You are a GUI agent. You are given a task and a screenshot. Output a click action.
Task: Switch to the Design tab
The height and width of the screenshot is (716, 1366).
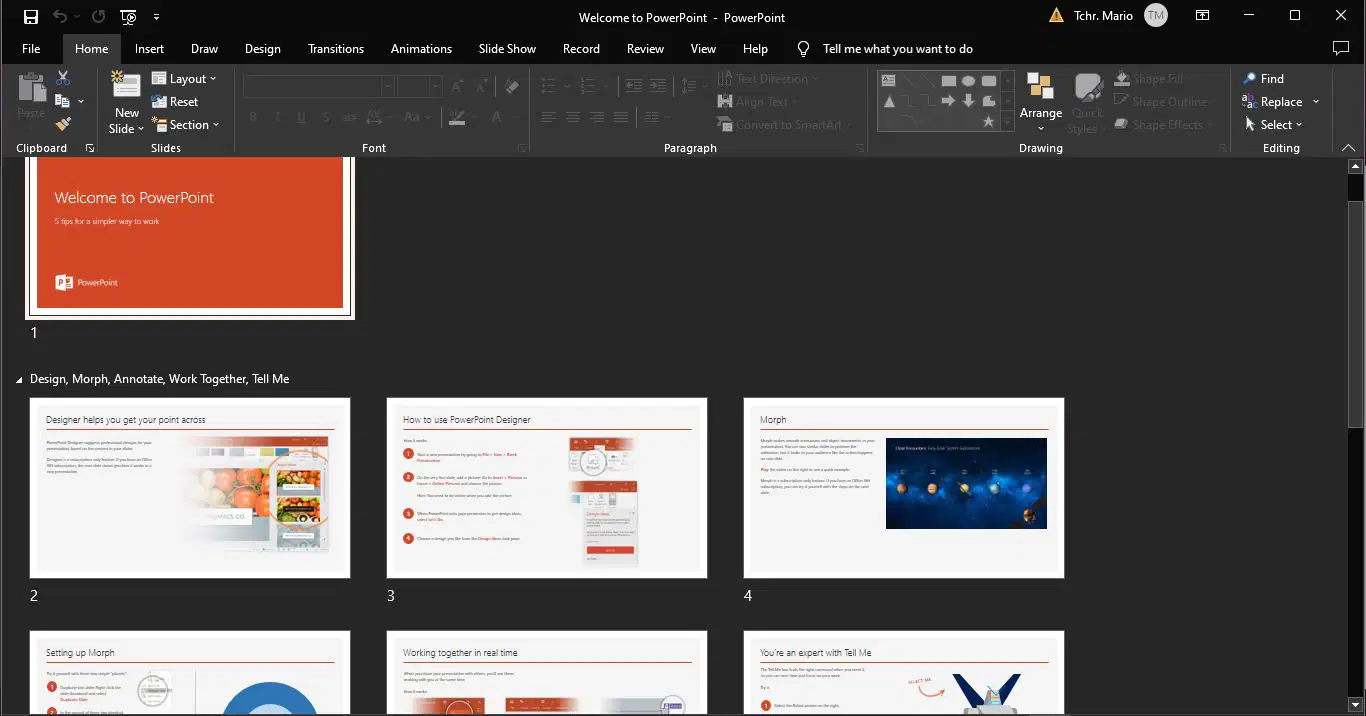point(262,49)
